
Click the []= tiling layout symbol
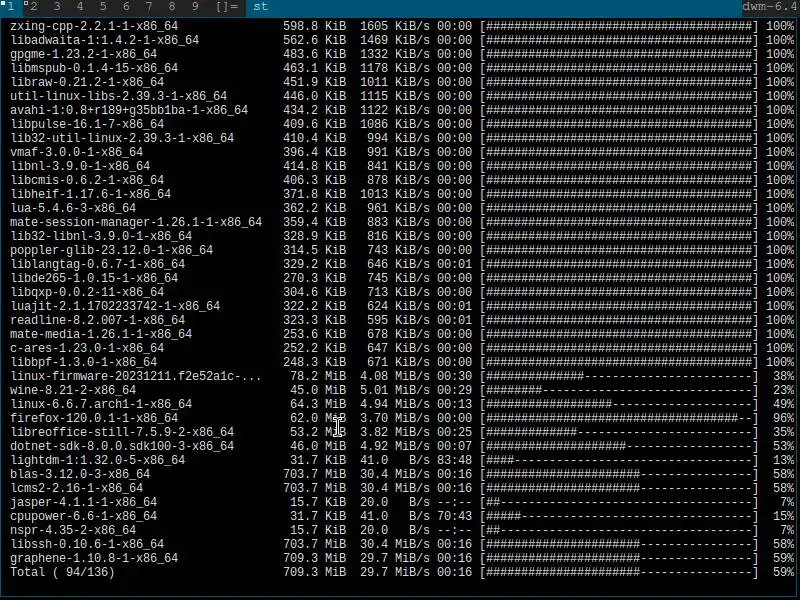(227, 7)
